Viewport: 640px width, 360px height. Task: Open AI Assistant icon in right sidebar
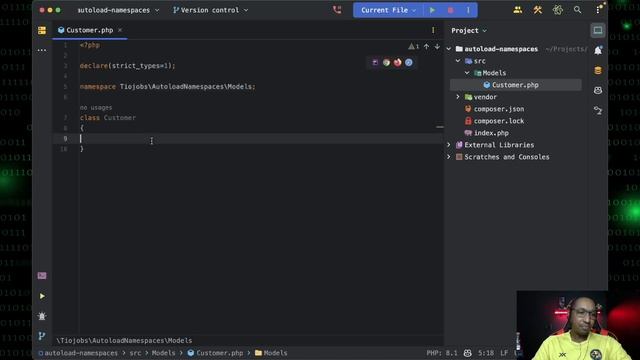pos(598,91)
